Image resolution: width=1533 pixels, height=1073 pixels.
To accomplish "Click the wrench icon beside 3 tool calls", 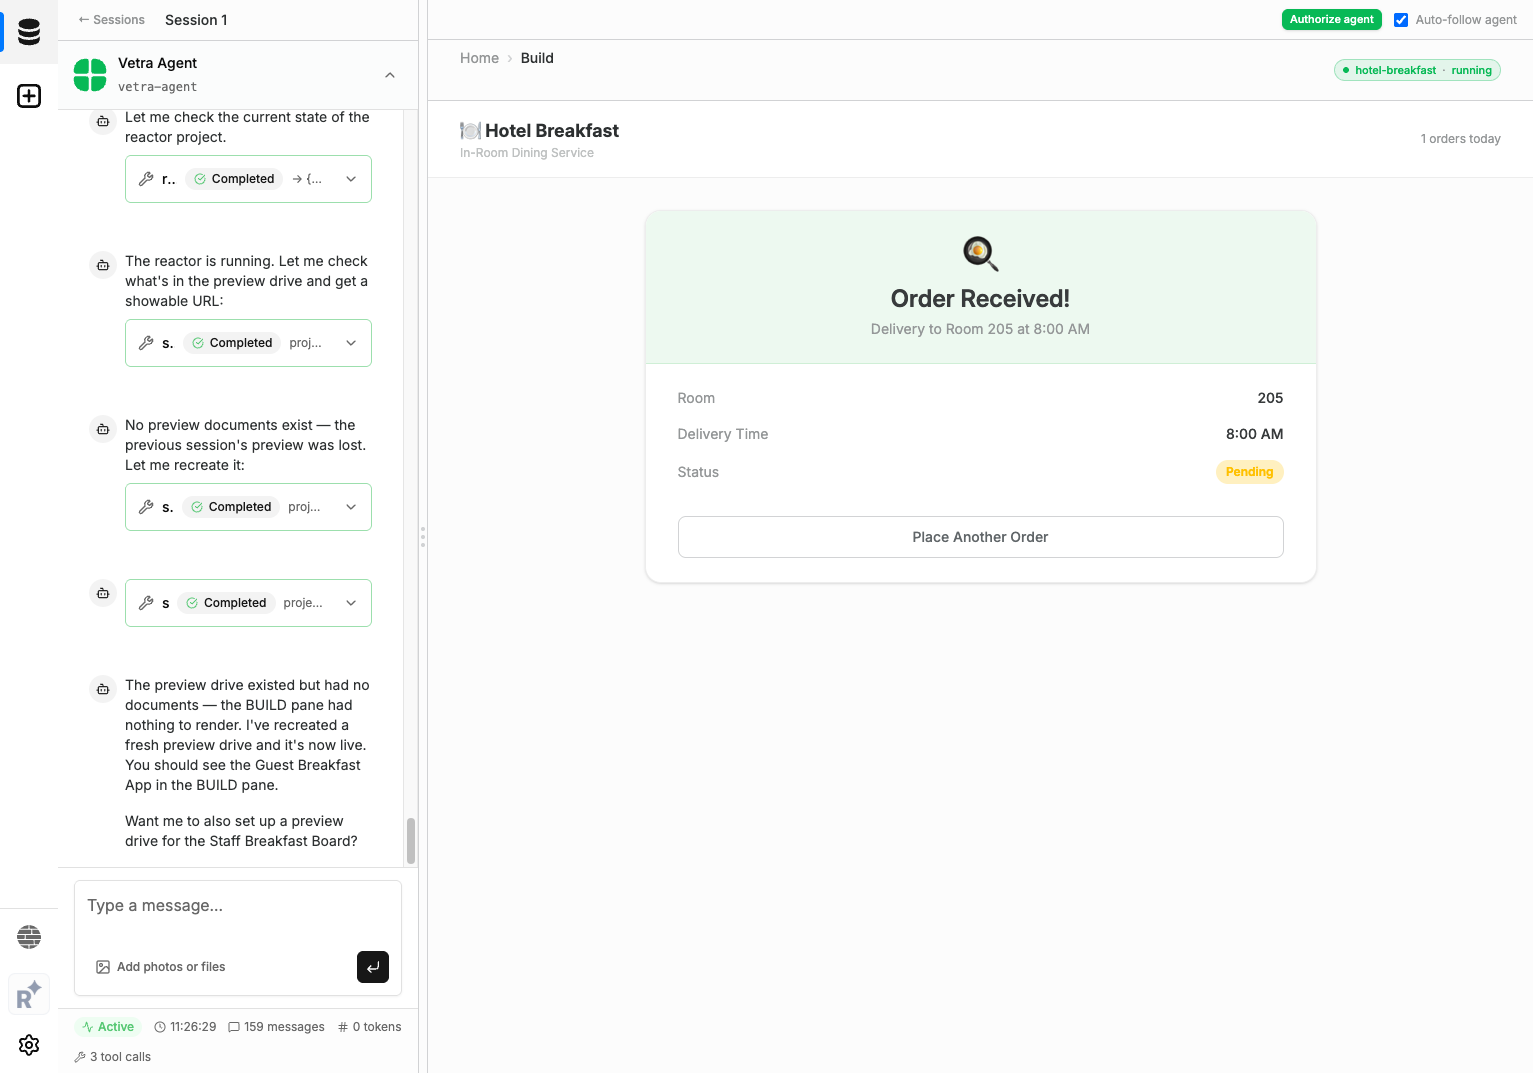I will pos(80,1057).
